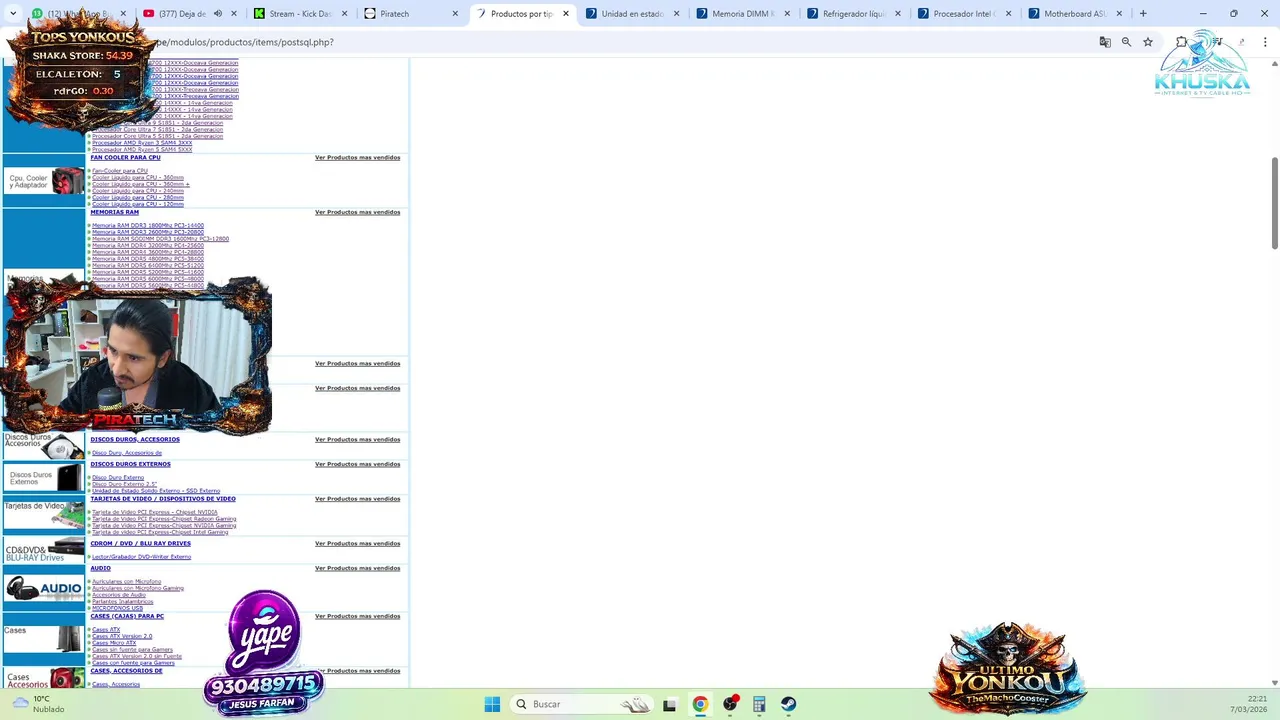
Task: Click the Cases tower category image
Action: [x=44, y=638]
